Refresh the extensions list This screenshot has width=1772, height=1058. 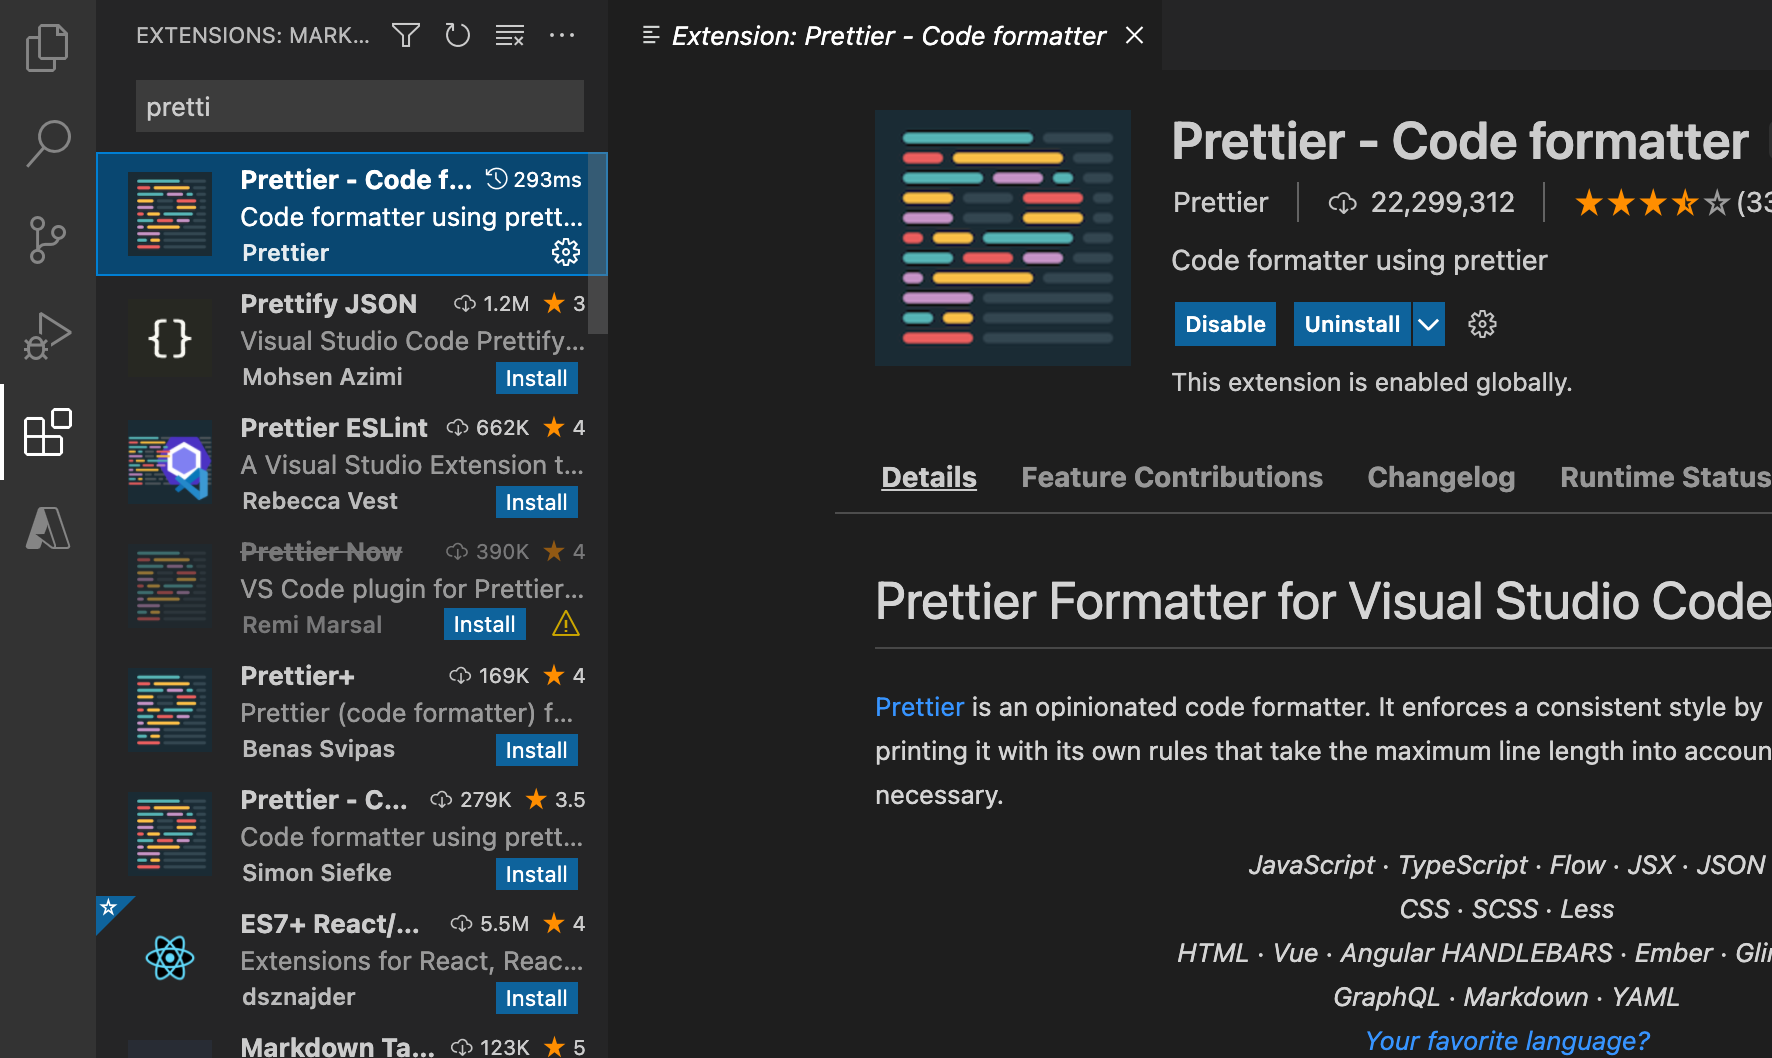pyautogui.click(x=458, y=36)
